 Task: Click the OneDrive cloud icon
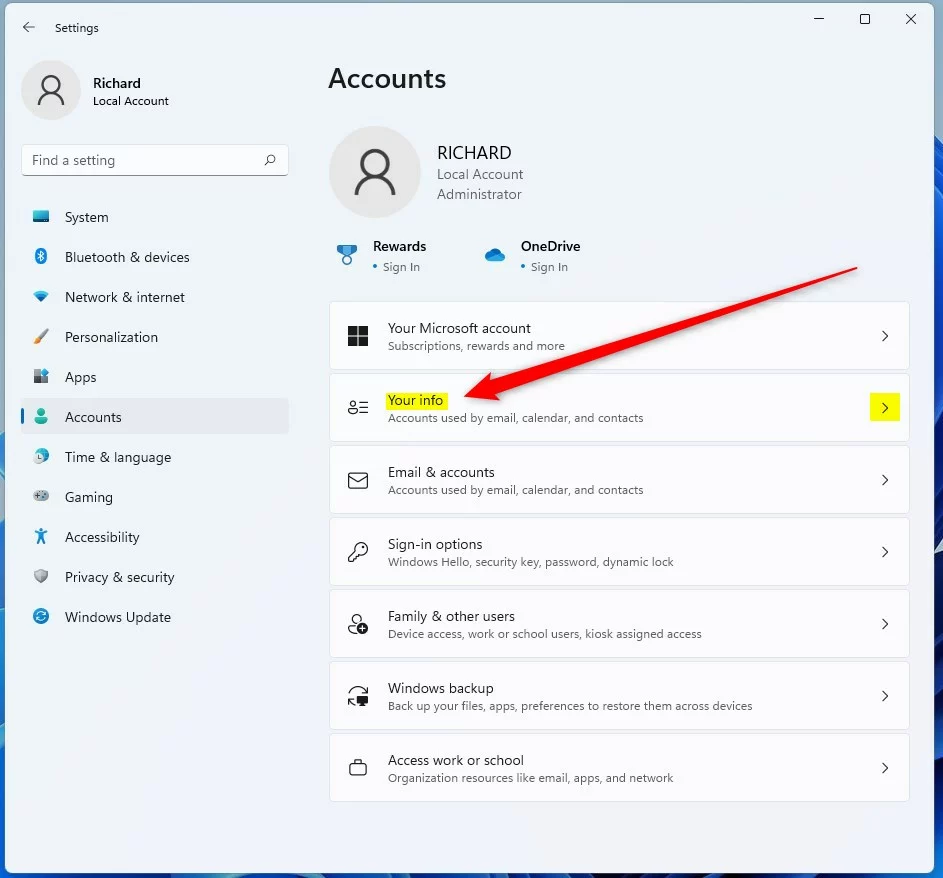[x=494, y=255]
